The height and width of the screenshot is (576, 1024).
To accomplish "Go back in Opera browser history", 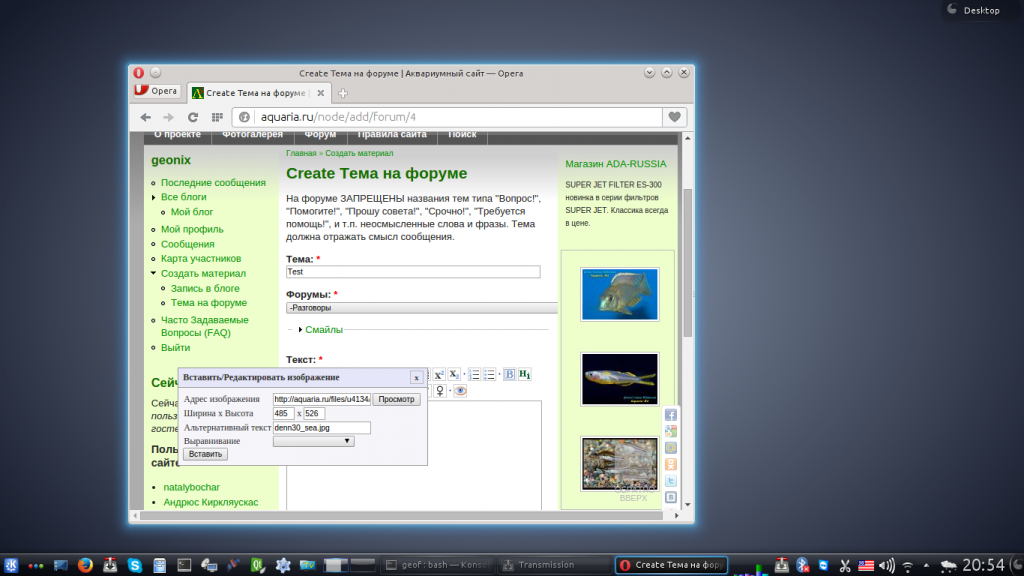I will pyautogui.click(x=146, y=117).
